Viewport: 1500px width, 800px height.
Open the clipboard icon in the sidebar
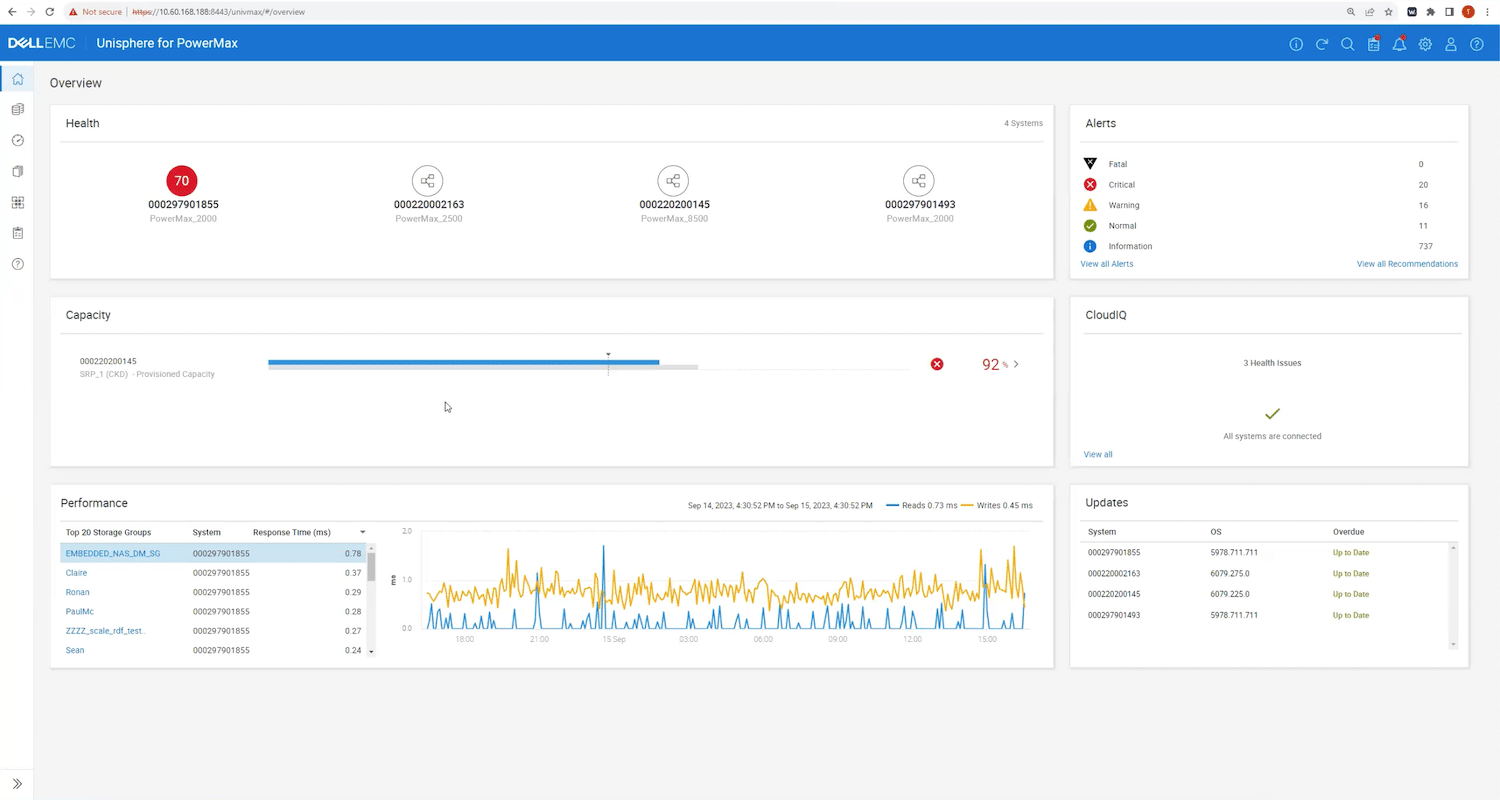point(17,233)
